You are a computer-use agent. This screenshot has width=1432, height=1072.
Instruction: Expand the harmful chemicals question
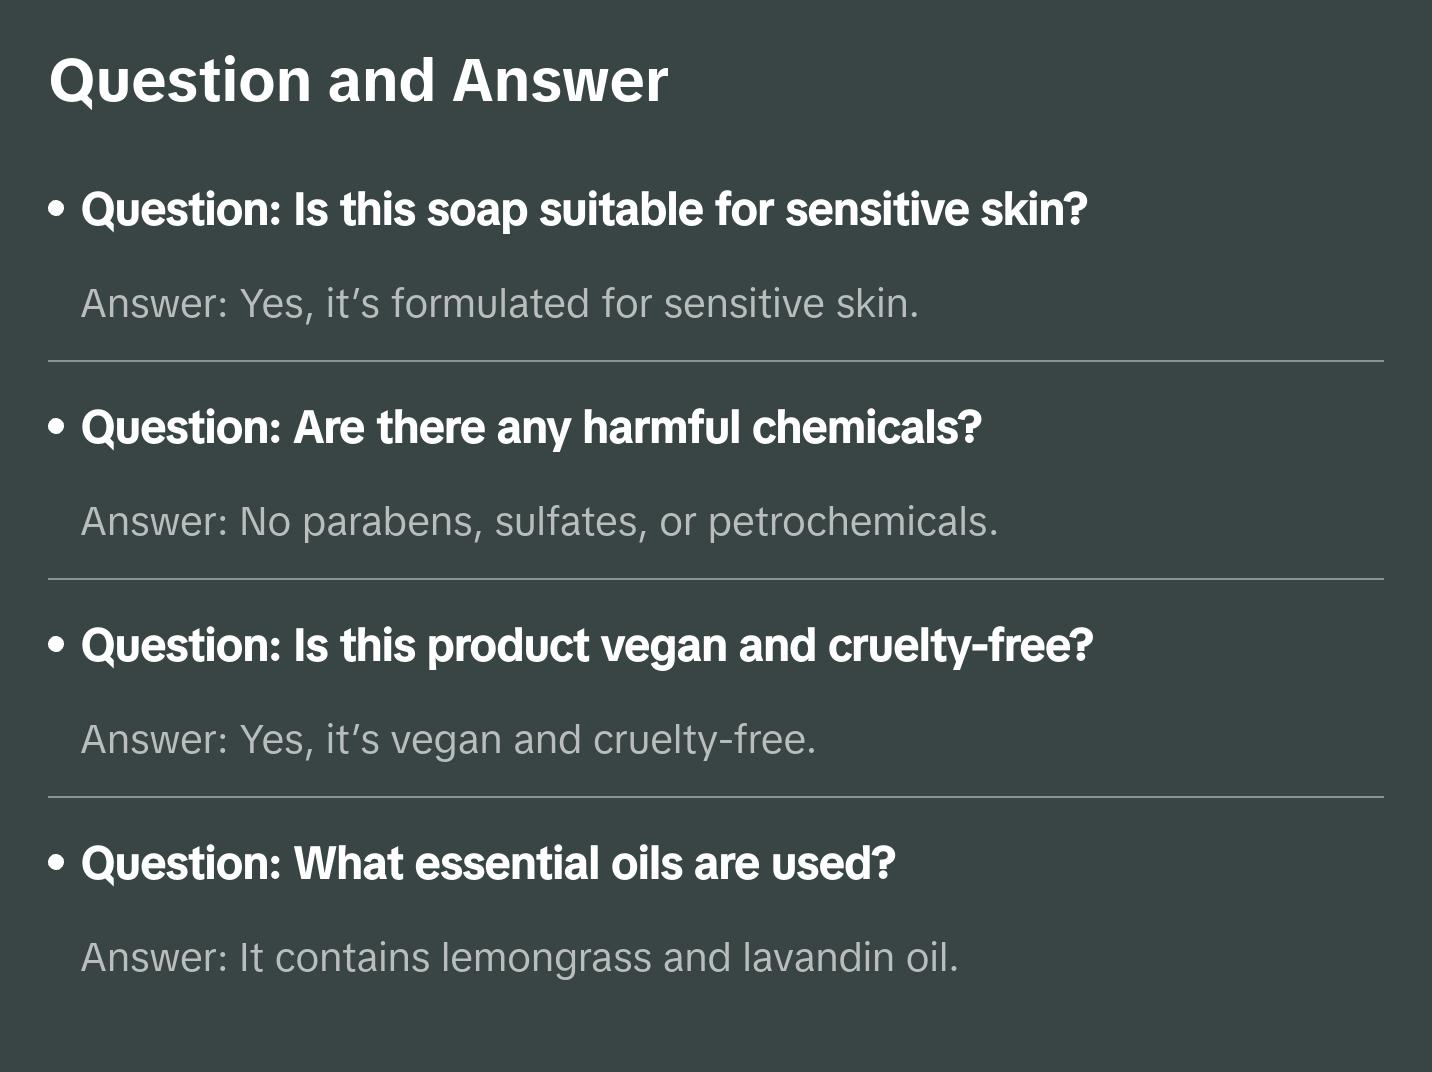531,428
